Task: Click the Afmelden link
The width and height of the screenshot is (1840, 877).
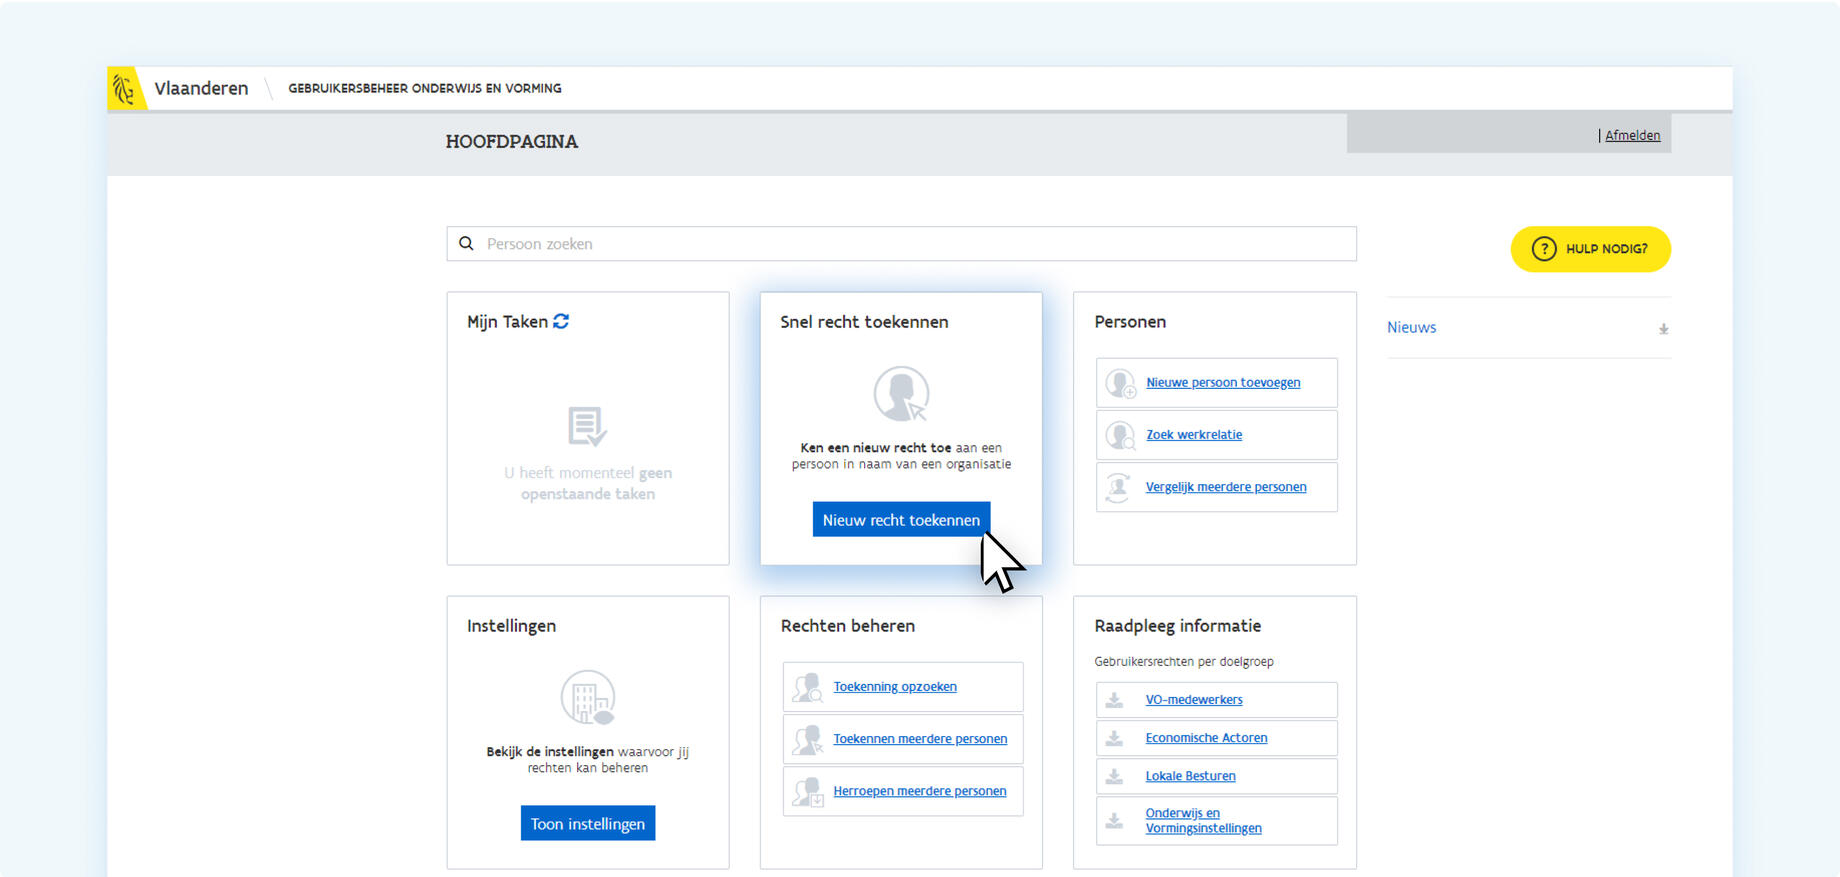Action: pos(1632,136)
